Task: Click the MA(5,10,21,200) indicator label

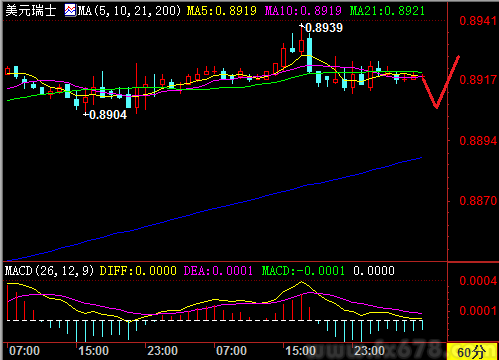Action: [129, 11]
